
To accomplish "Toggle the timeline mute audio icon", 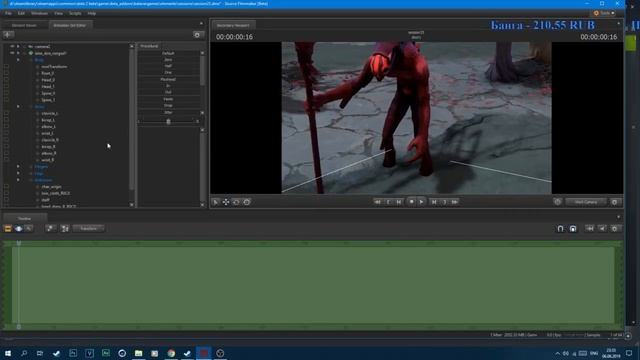I will [x=602, y=229].
